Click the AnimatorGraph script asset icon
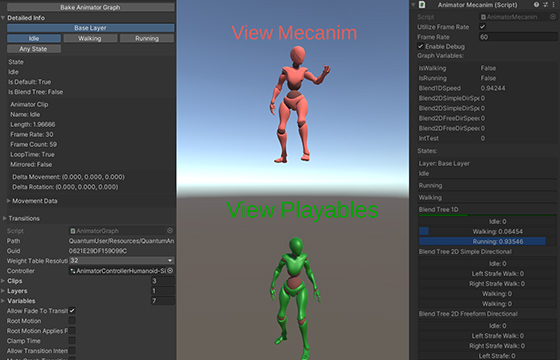 [73, 231]
